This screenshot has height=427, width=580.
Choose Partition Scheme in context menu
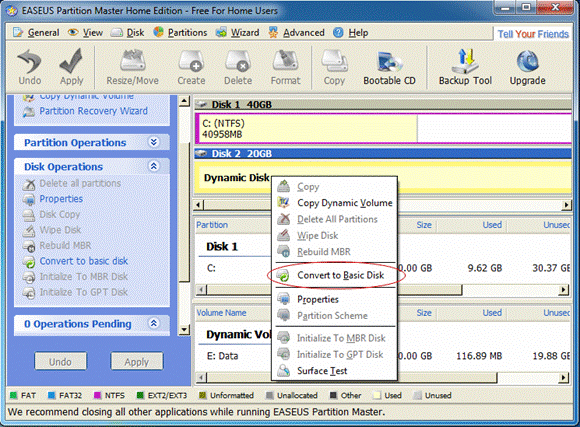pyautogui.click(x=335, y=316)
